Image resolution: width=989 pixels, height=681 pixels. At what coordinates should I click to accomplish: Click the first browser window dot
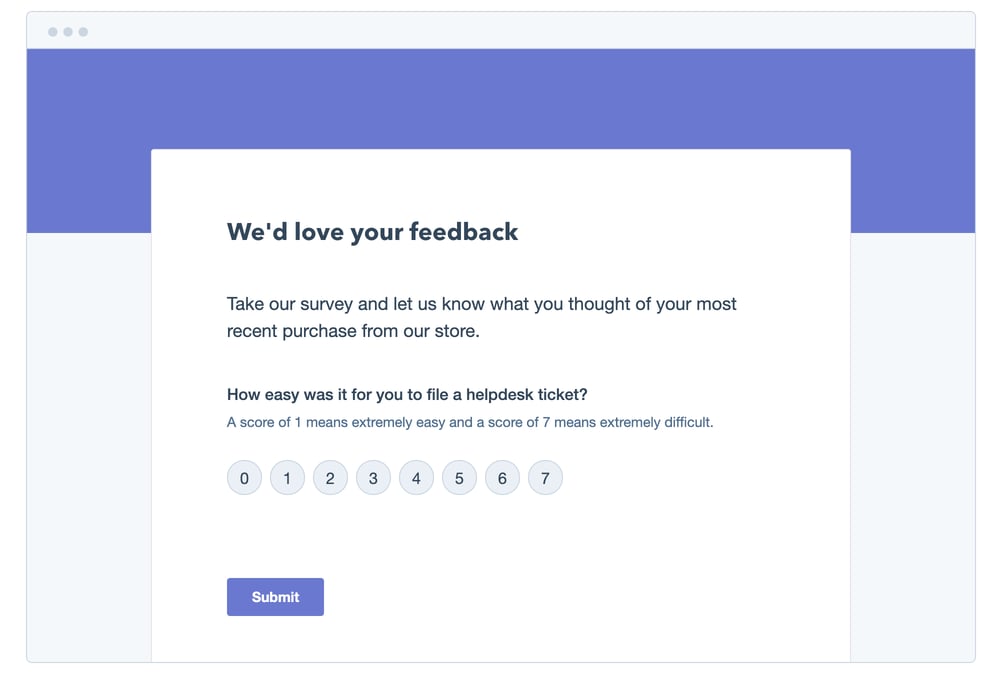click(x=51, y=31)
